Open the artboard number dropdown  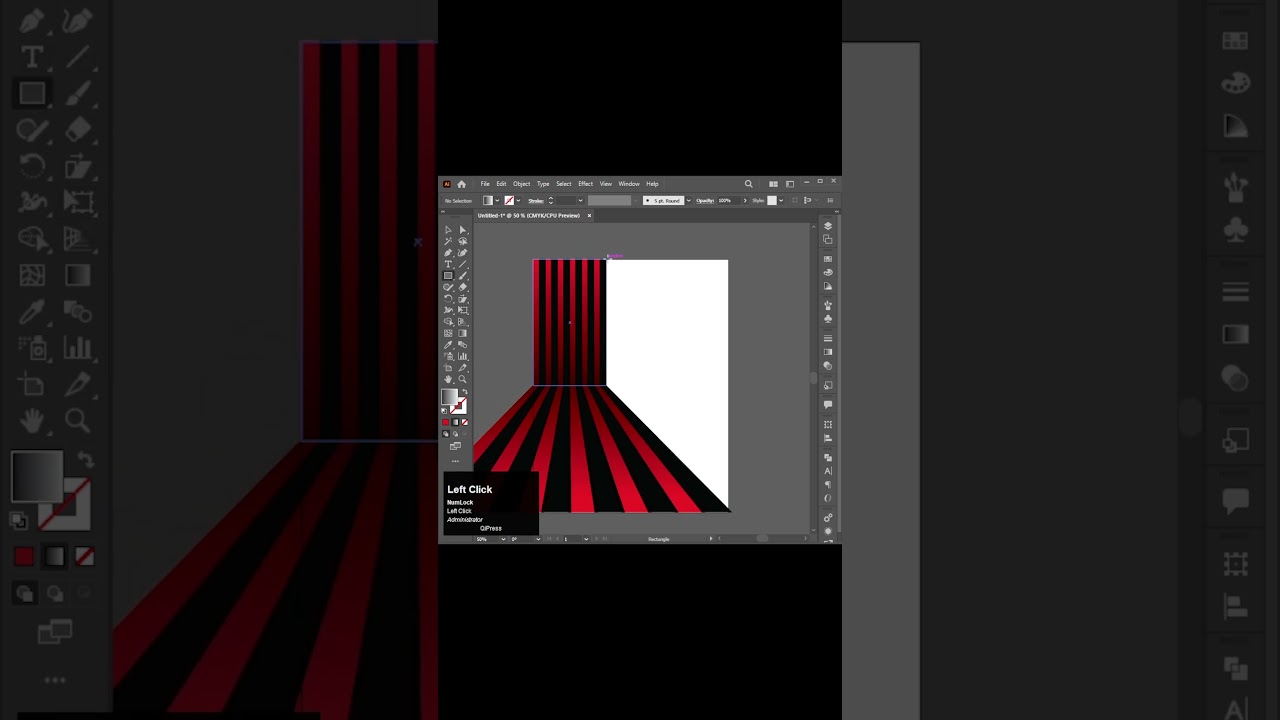(x=586, y=539)
